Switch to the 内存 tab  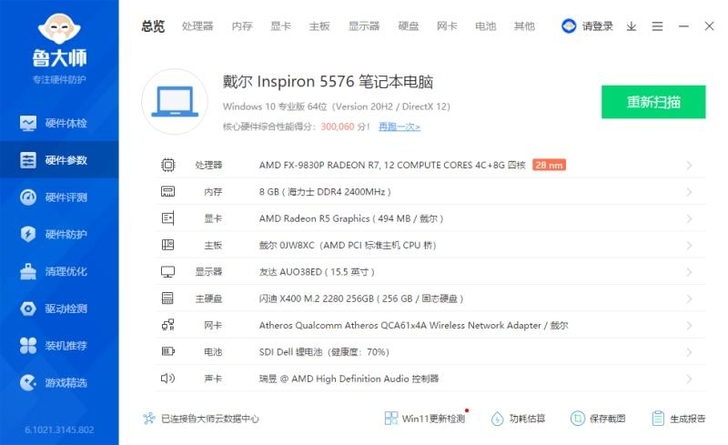click(242, 26)
